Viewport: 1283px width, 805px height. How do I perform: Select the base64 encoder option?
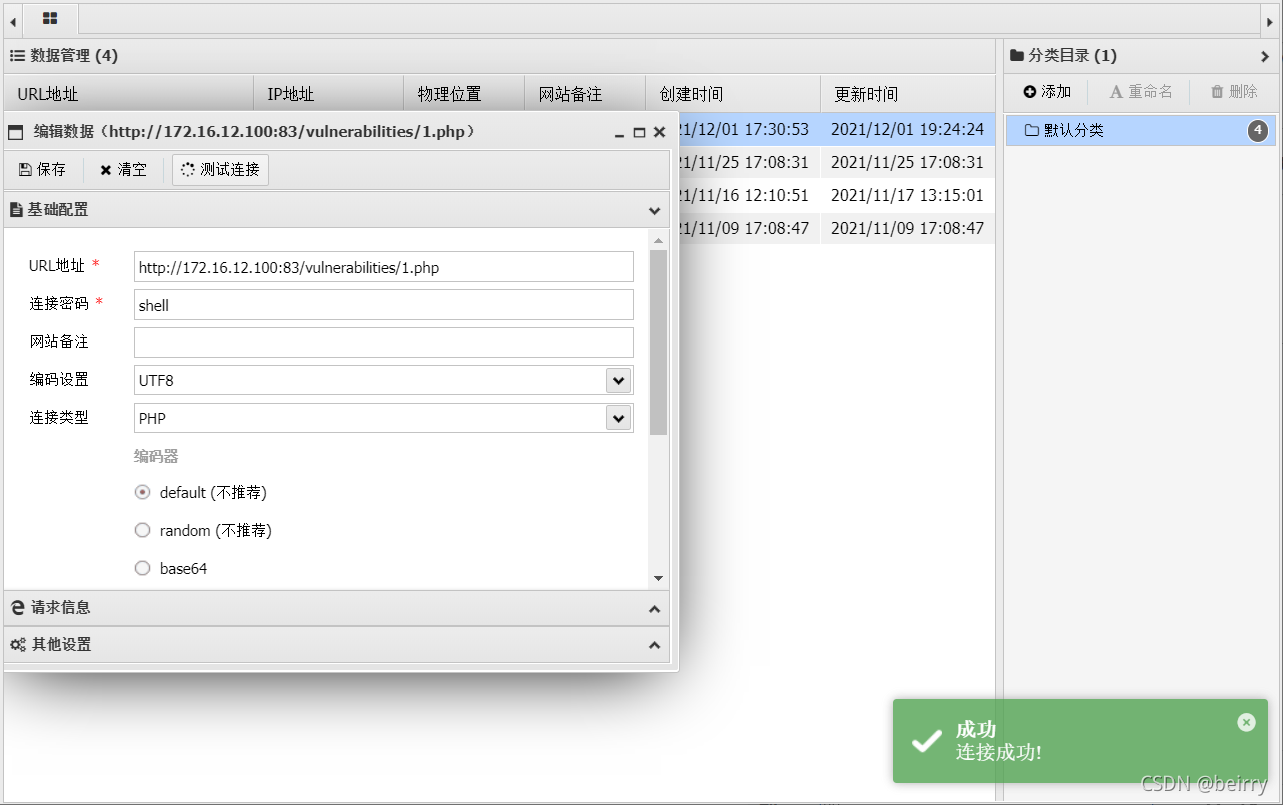142,568
